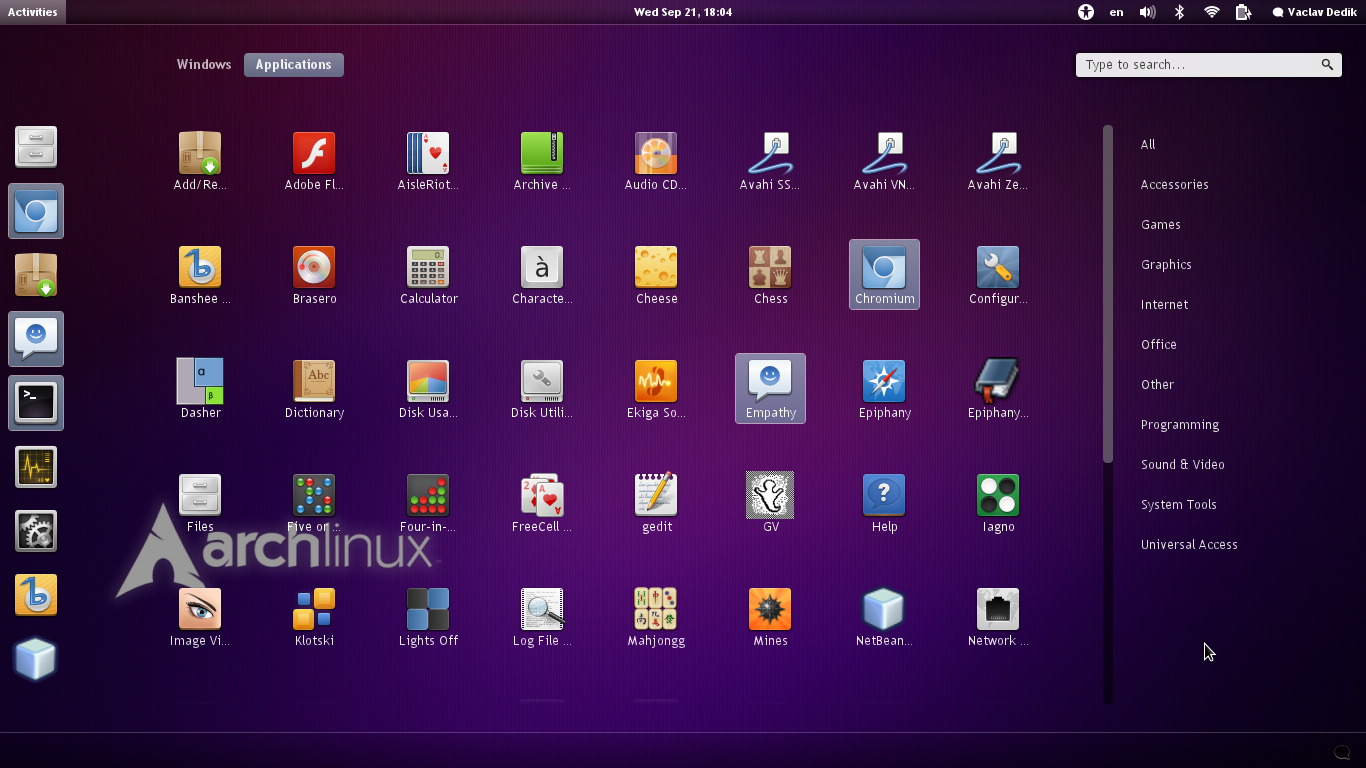Launch Dasher text entry app
Screen dimensions: 1366x768
coord(200,389)
